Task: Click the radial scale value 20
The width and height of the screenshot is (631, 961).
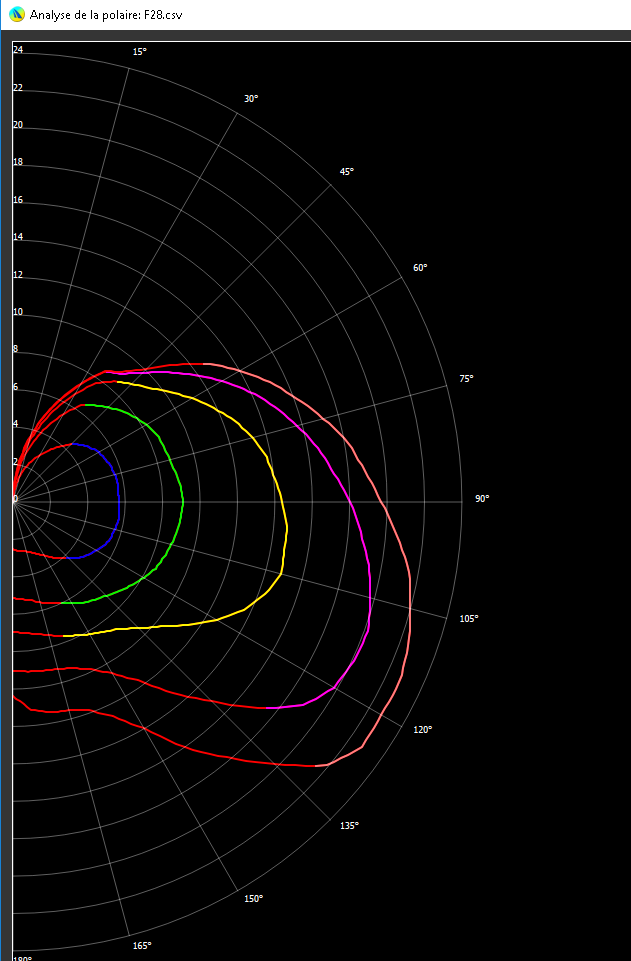Action: (x=18, y=125)
